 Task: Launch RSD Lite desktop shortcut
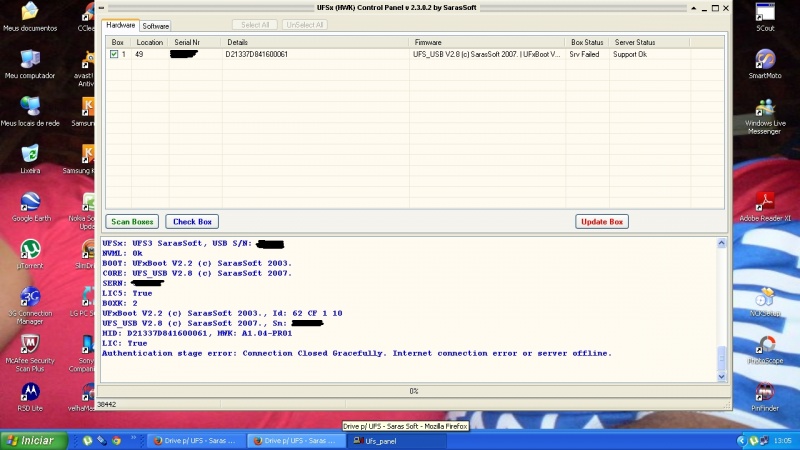(30, 397)
